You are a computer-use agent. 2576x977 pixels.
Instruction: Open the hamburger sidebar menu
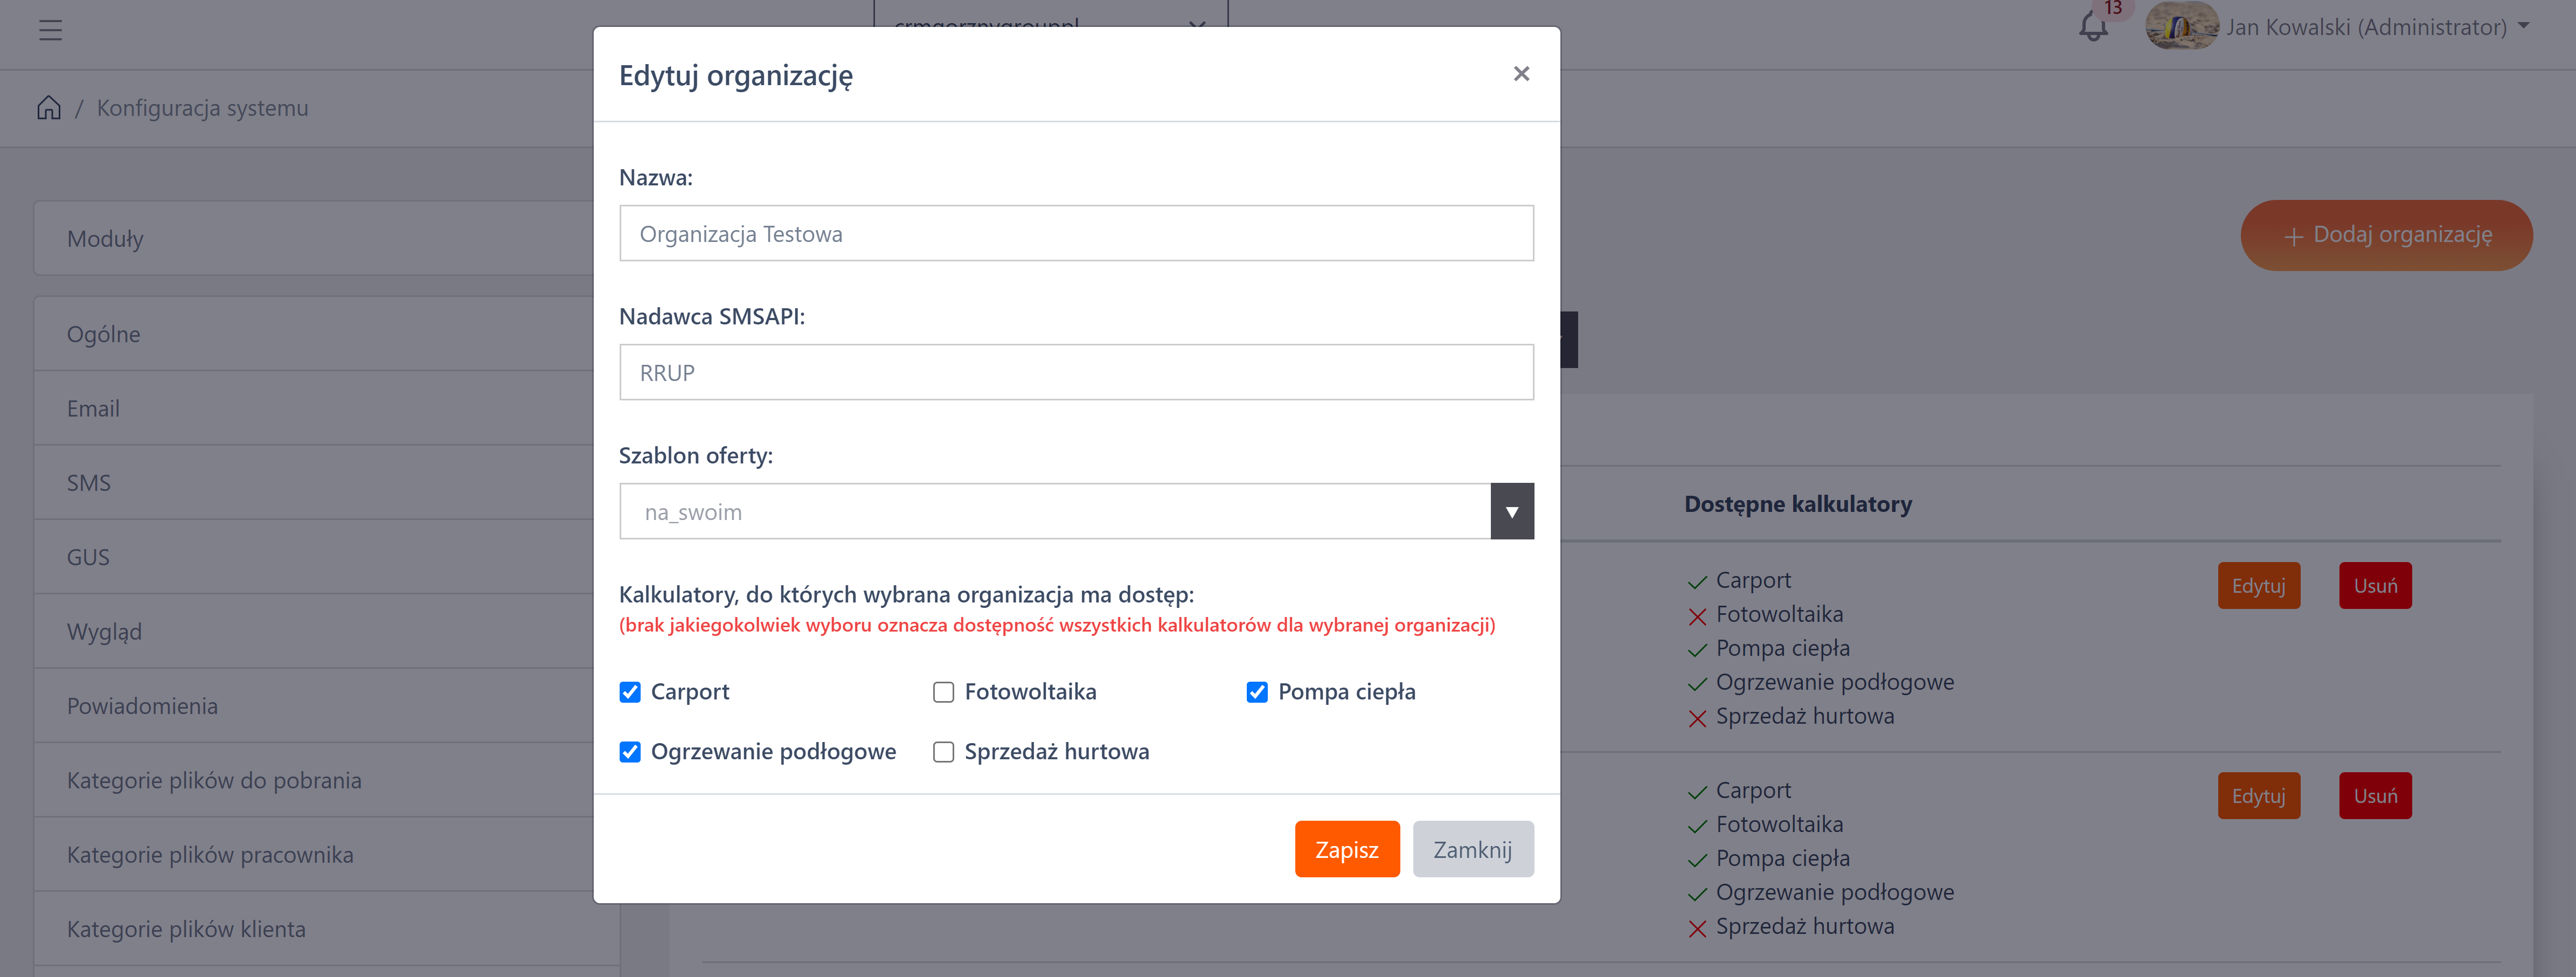[50, 30]
